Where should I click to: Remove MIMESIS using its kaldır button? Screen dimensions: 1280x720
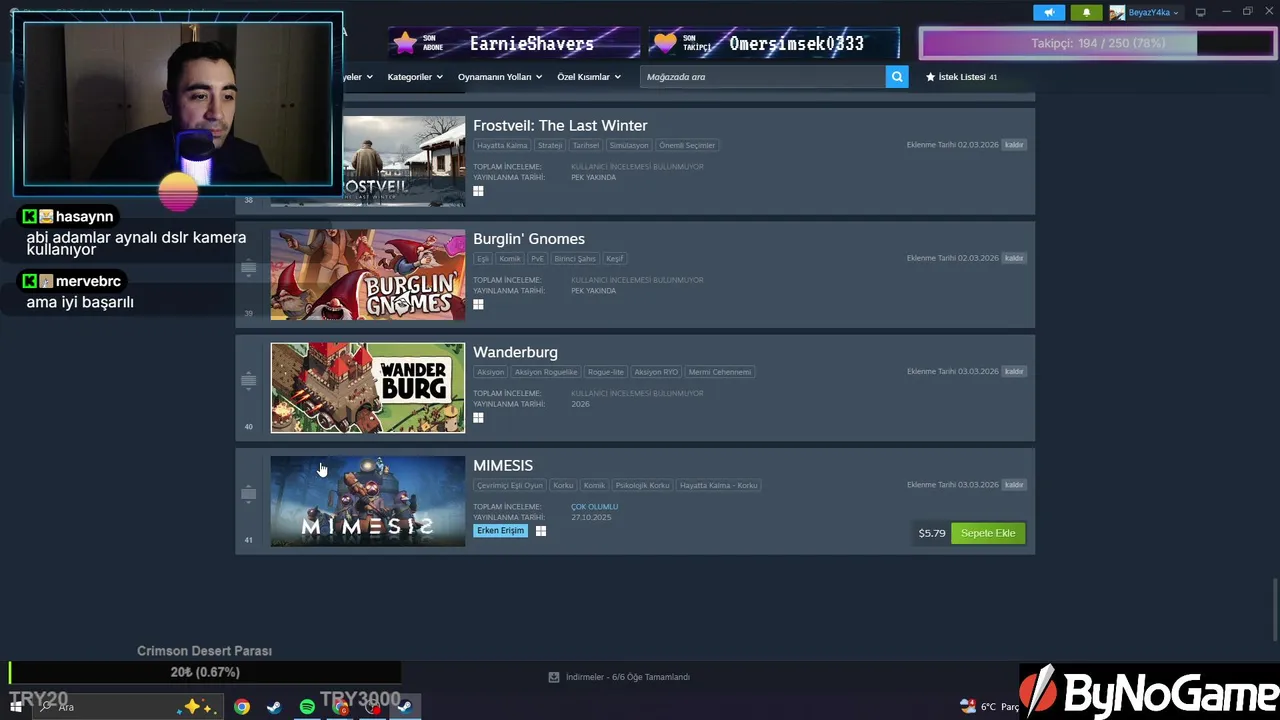1014,485
